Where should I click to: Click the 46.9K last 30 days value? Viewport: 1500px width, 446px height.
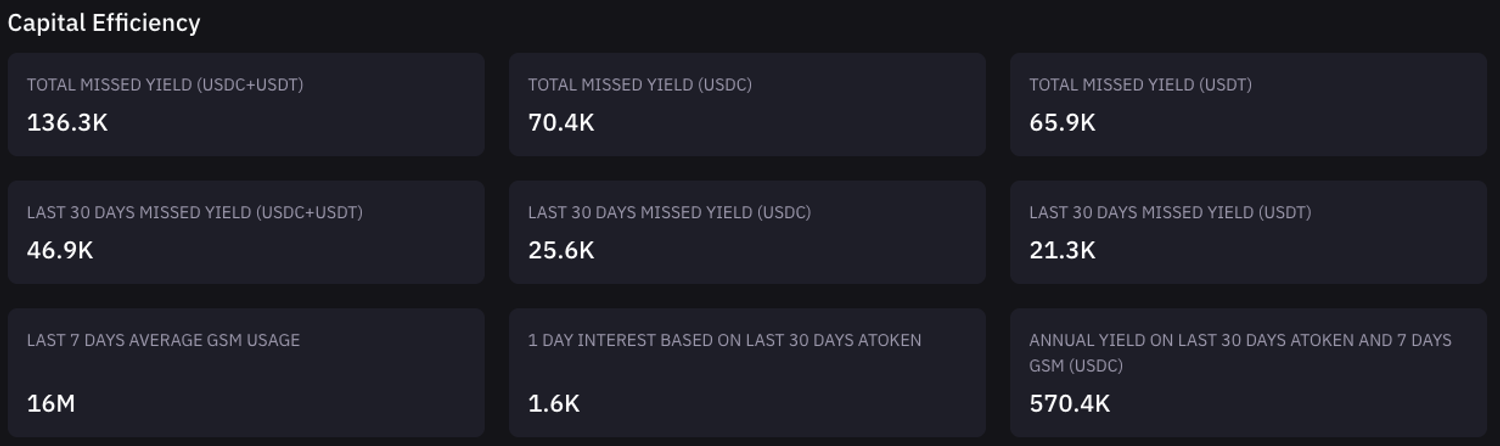point(60,250)
